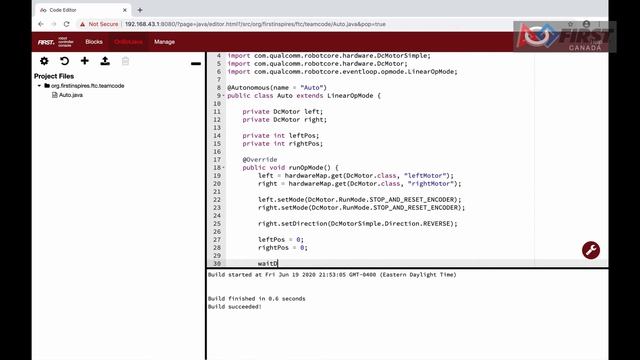
Task: Click the Not Secure warning icon
Action: point(82,24)
